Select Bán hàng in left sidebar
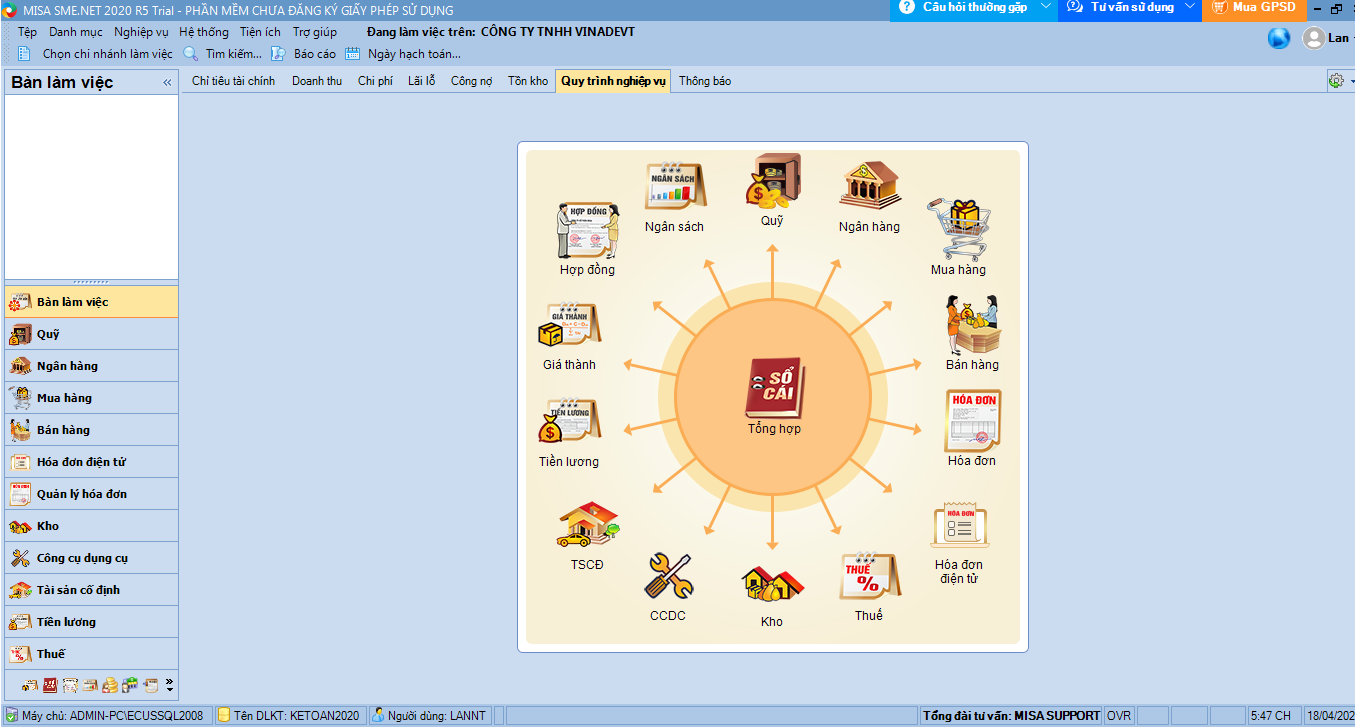The width and height of the screenshot is (1355, 727). [91, 430]
